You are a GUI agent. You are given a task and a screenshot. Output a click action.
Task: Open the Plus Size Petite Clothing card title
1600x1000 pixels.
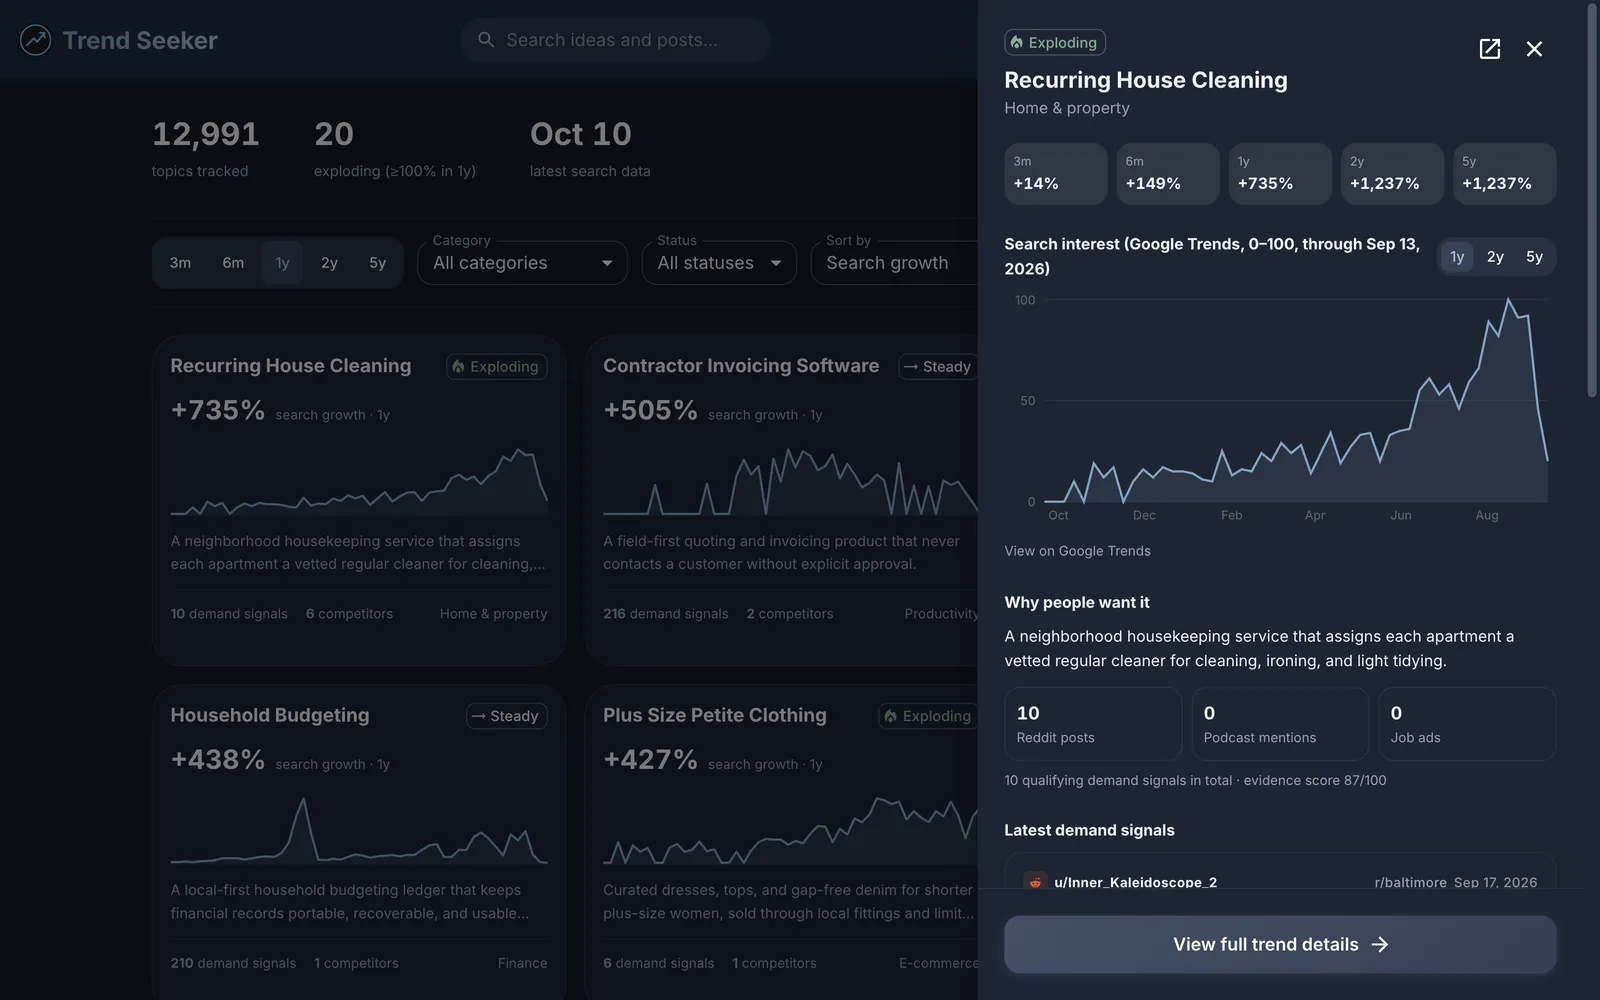(x=714, y=715)
